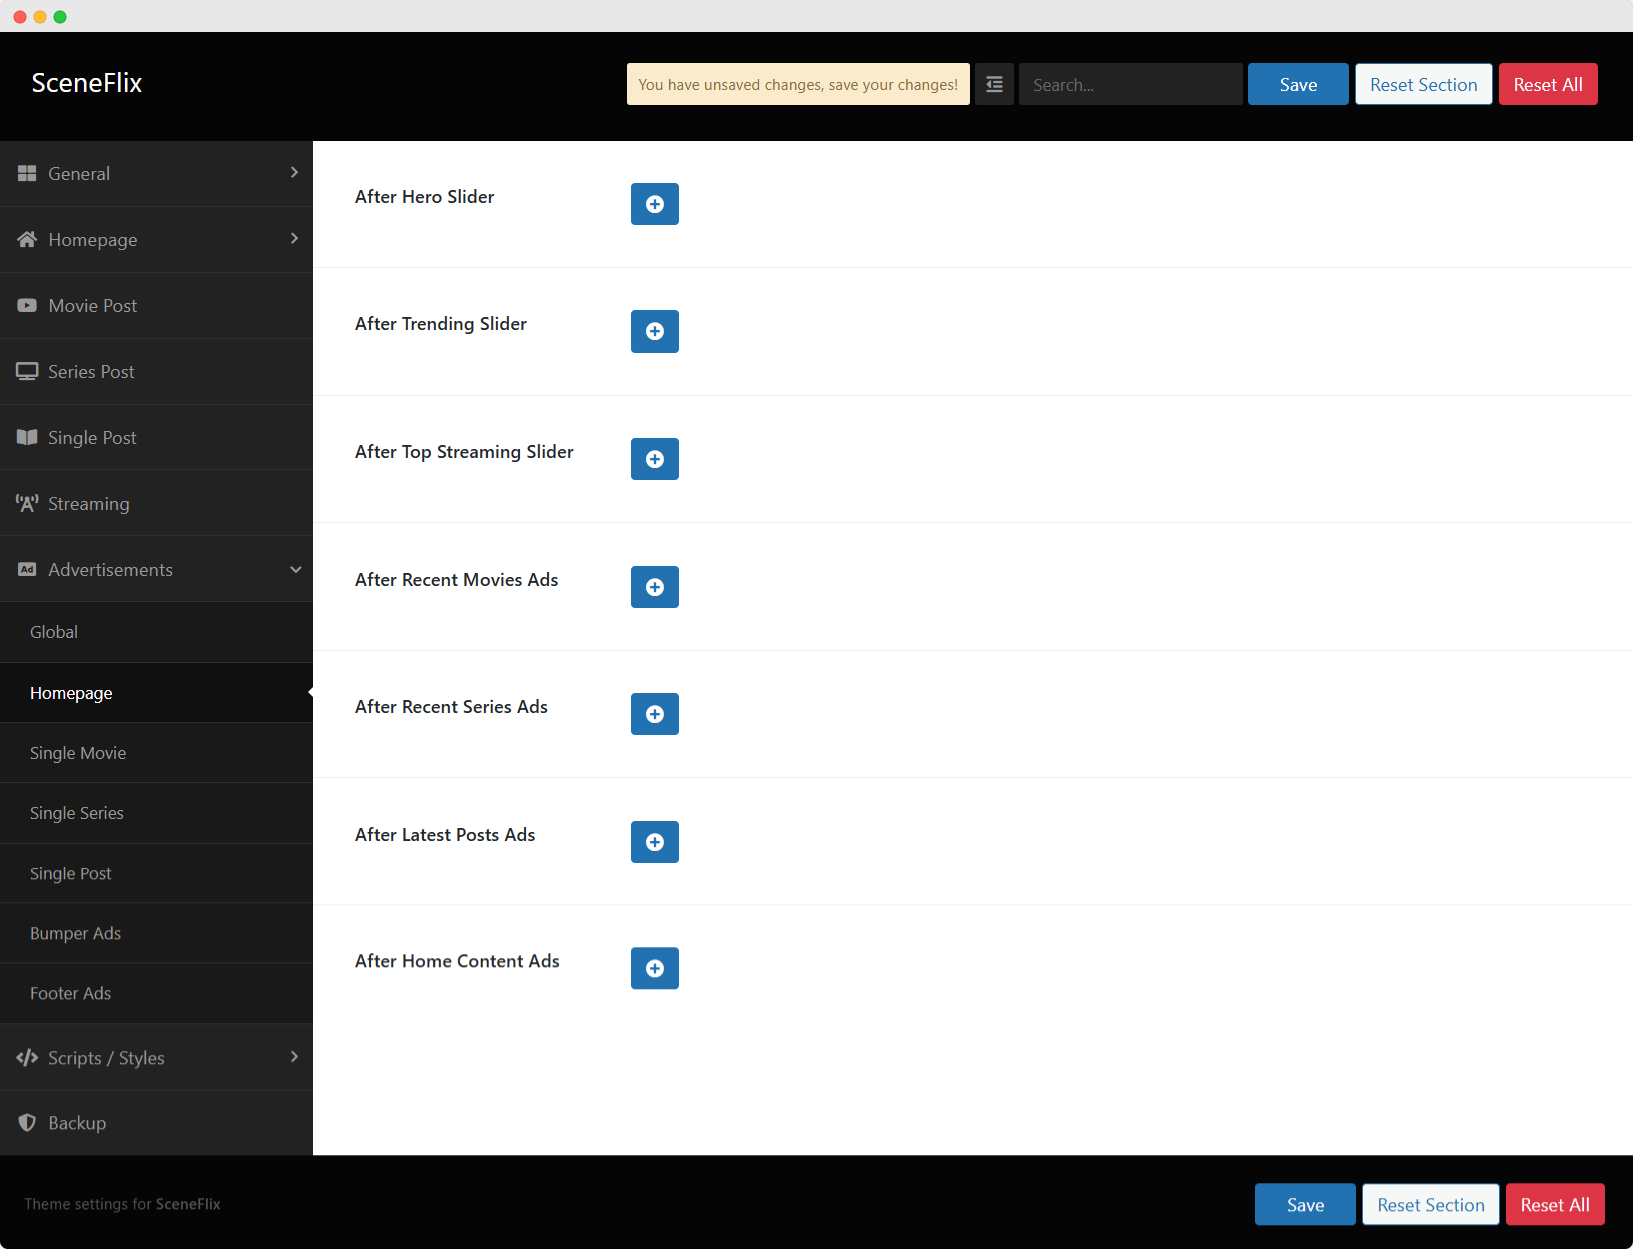The height and width of the screenshot is (1249, 1633).
Task: Click the unsaved changes notice
Action: click(x=798, y=84)
